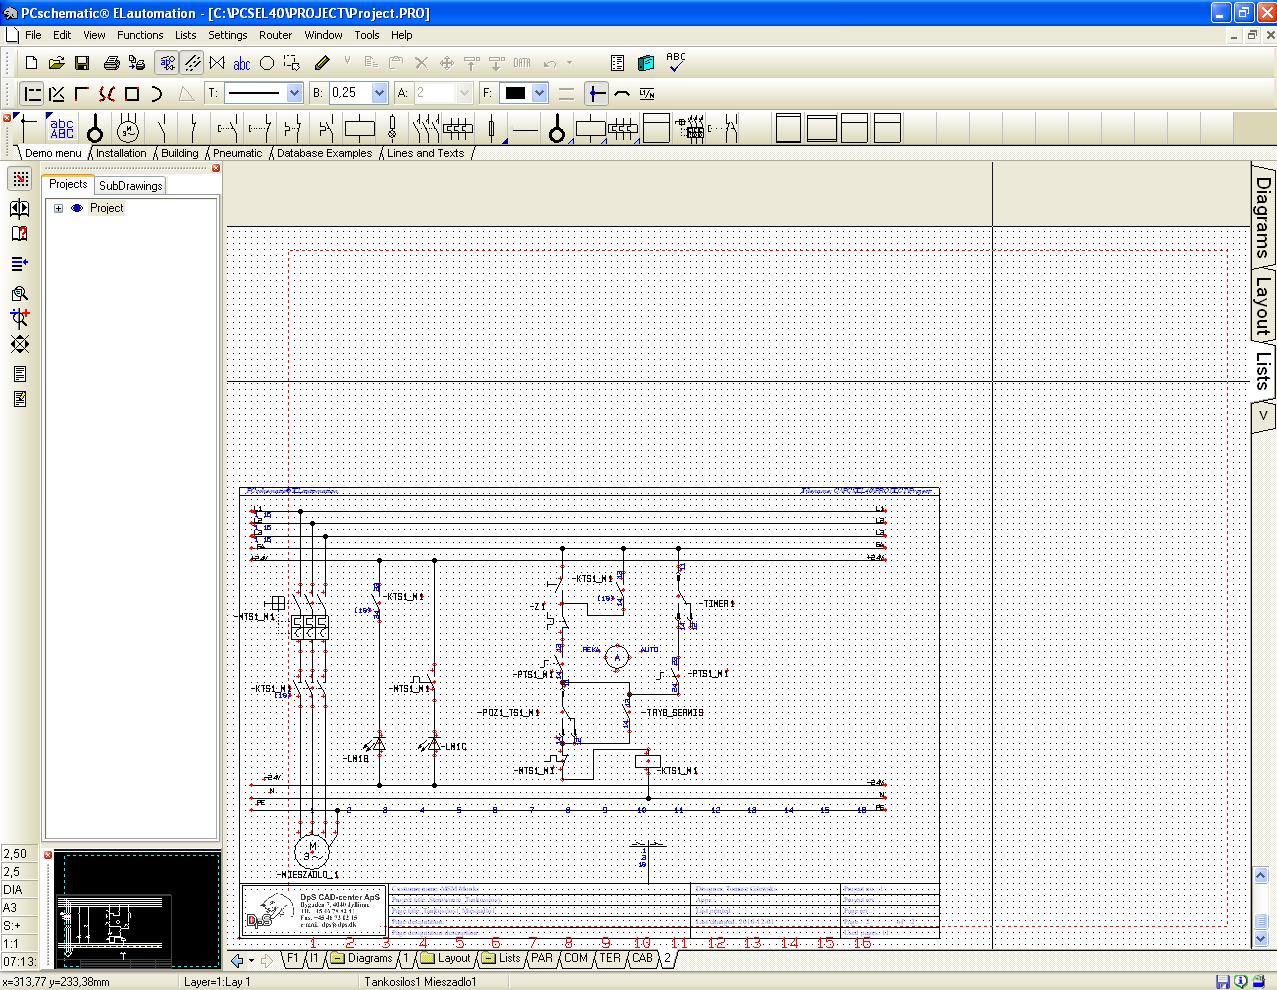
Task: Click the Print icon in the toolbar
Action: [x=110, y=62]
